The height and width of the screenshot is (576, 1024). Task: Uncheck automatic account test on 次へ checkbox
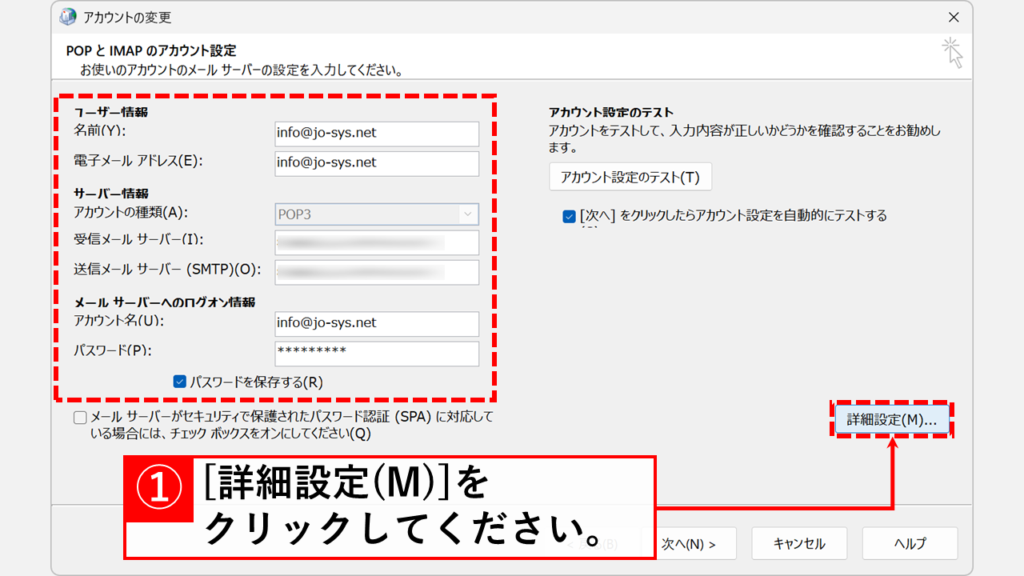pos(569,216)
